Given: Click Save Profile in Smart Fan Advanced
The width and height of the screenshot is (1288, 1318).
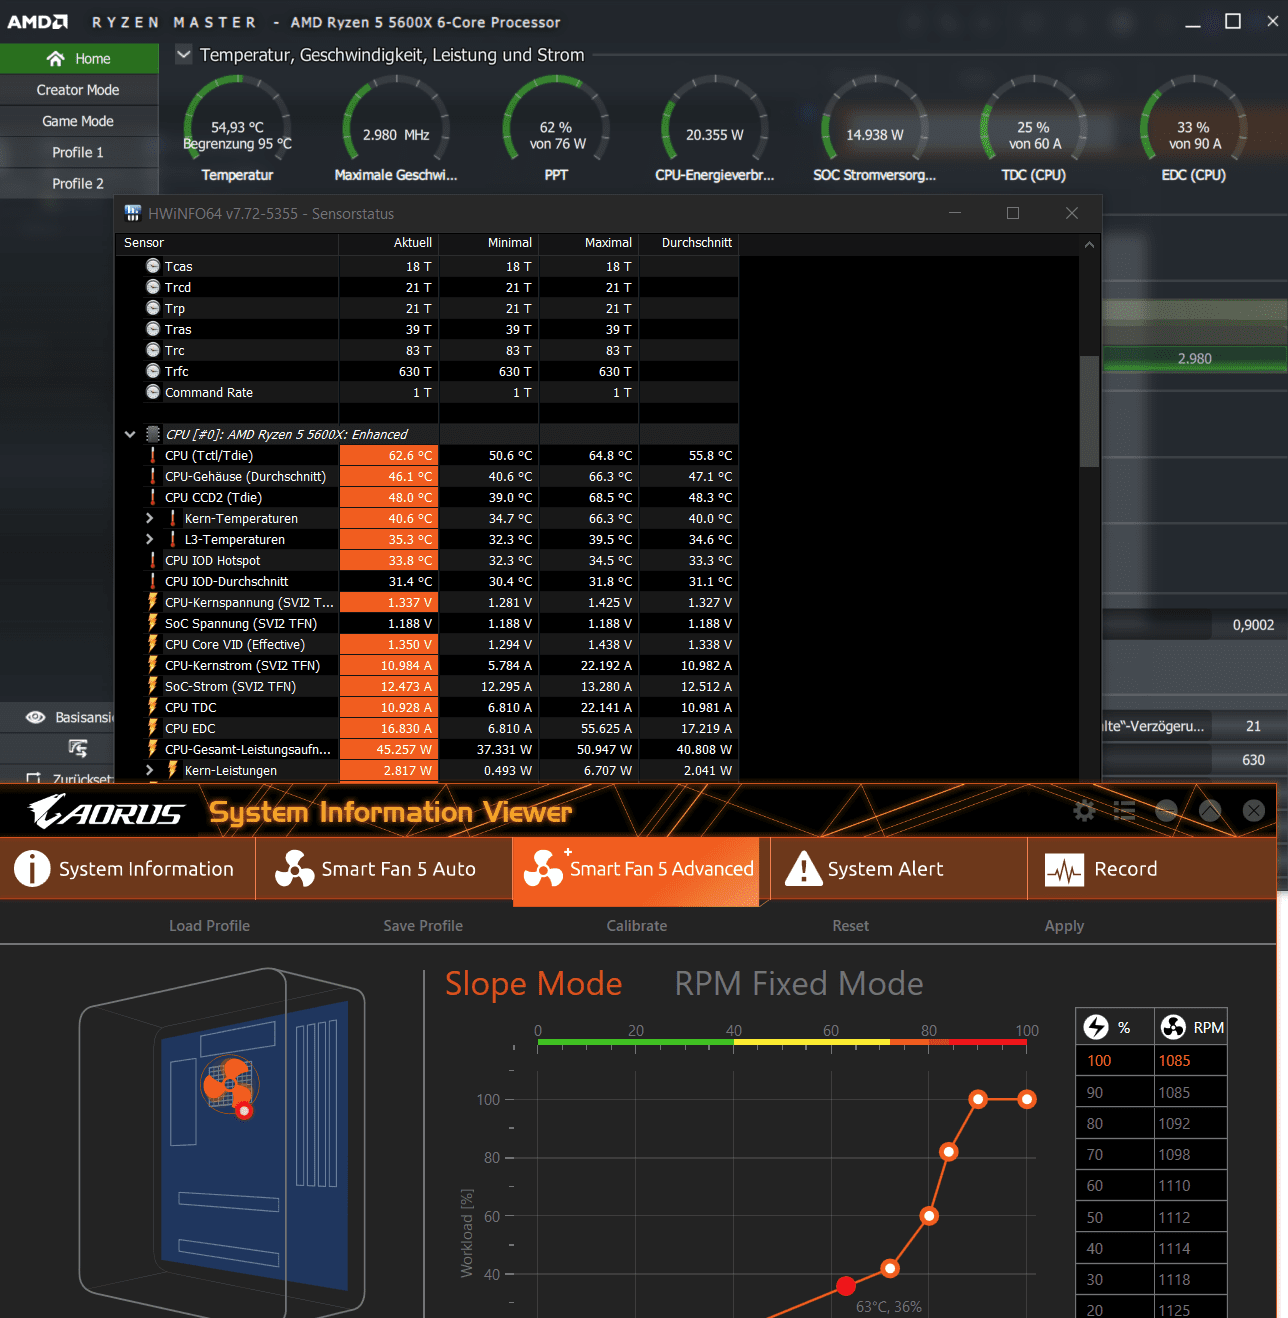Looking at the screenshot, I should (x=423, y=926).
